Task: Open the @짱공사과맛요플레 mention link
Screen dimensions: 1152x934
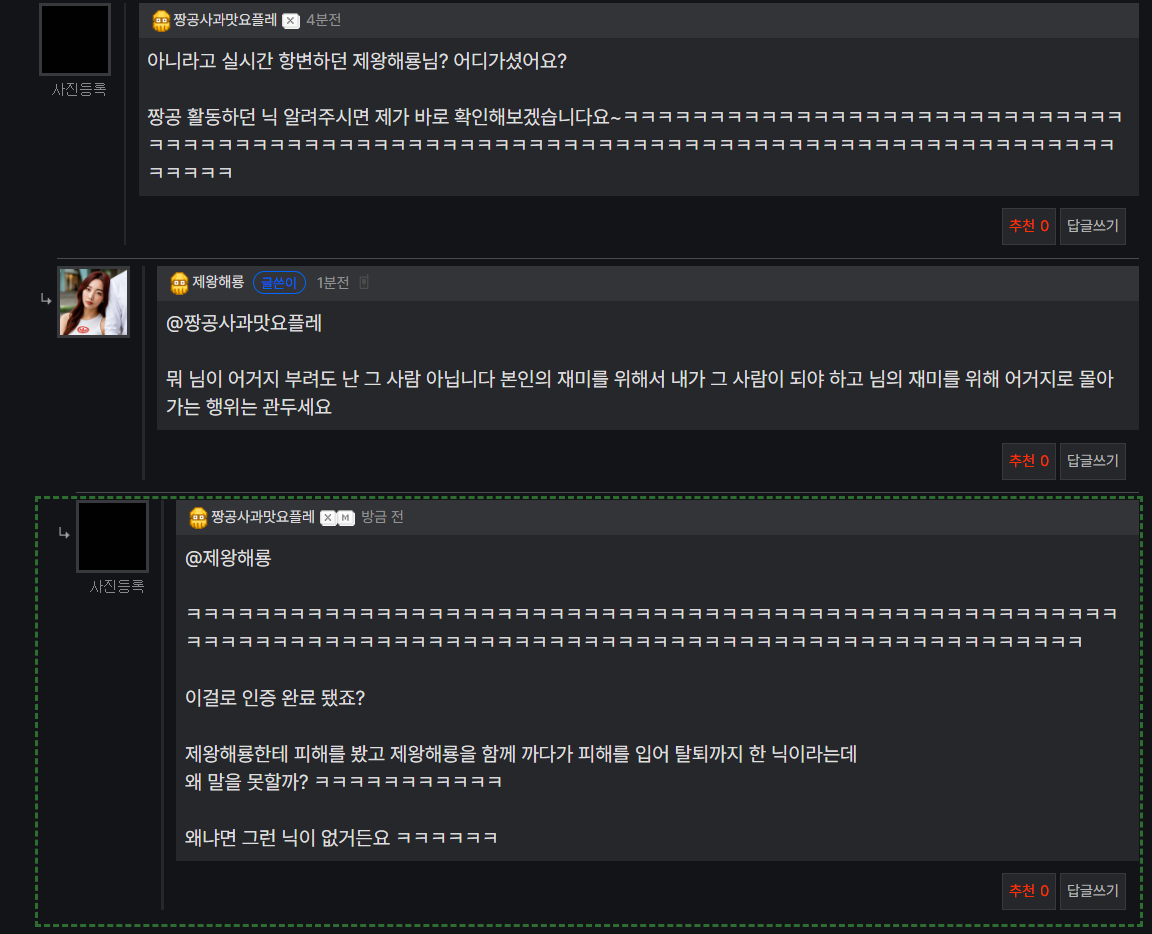Action: point(244,323)
